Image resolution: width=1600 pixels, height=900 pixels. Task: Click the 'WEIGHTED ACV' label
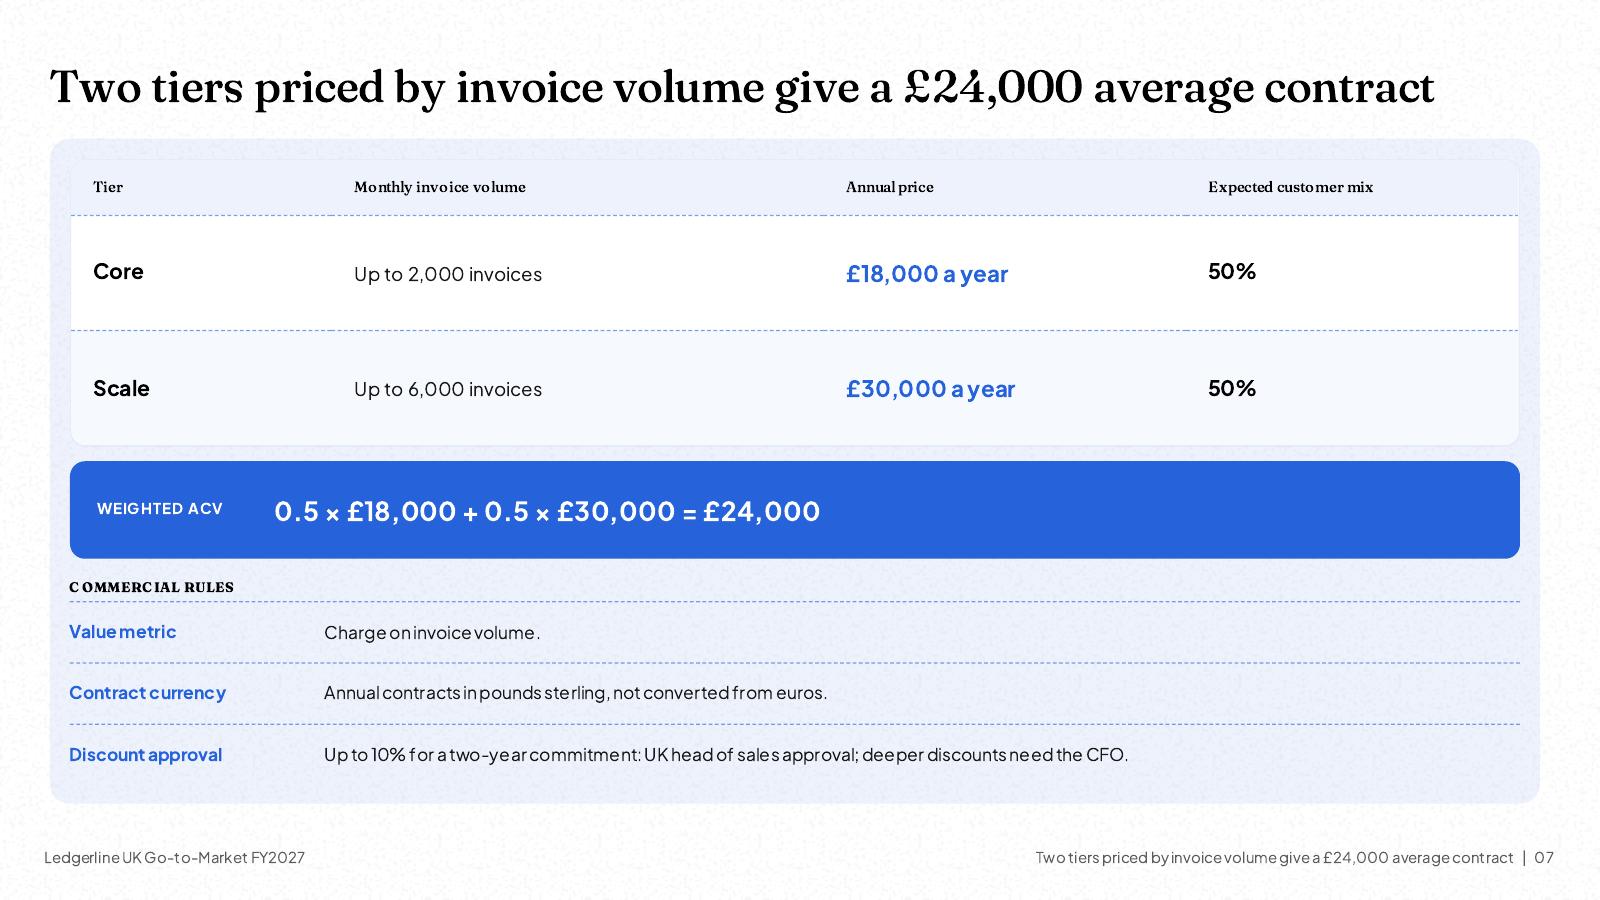[x=160, y=509]
